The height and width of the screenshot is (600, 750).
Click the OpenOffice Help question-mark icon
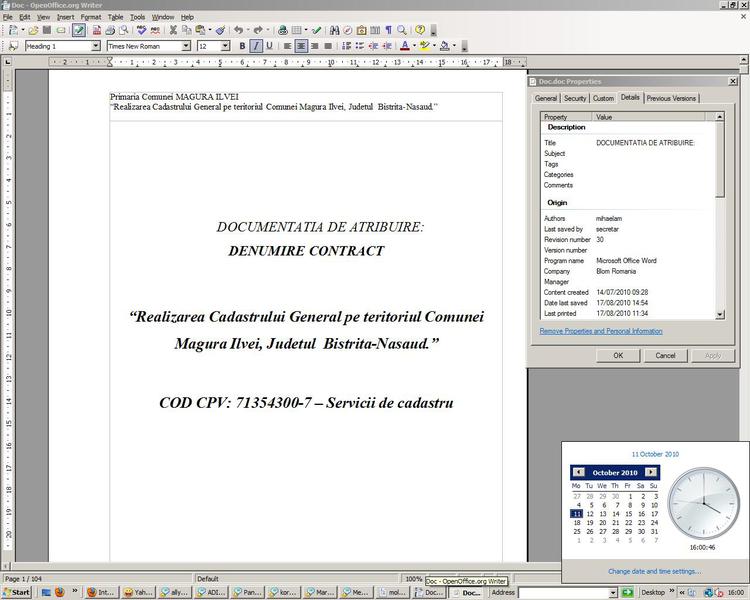[x=420, y=31]
